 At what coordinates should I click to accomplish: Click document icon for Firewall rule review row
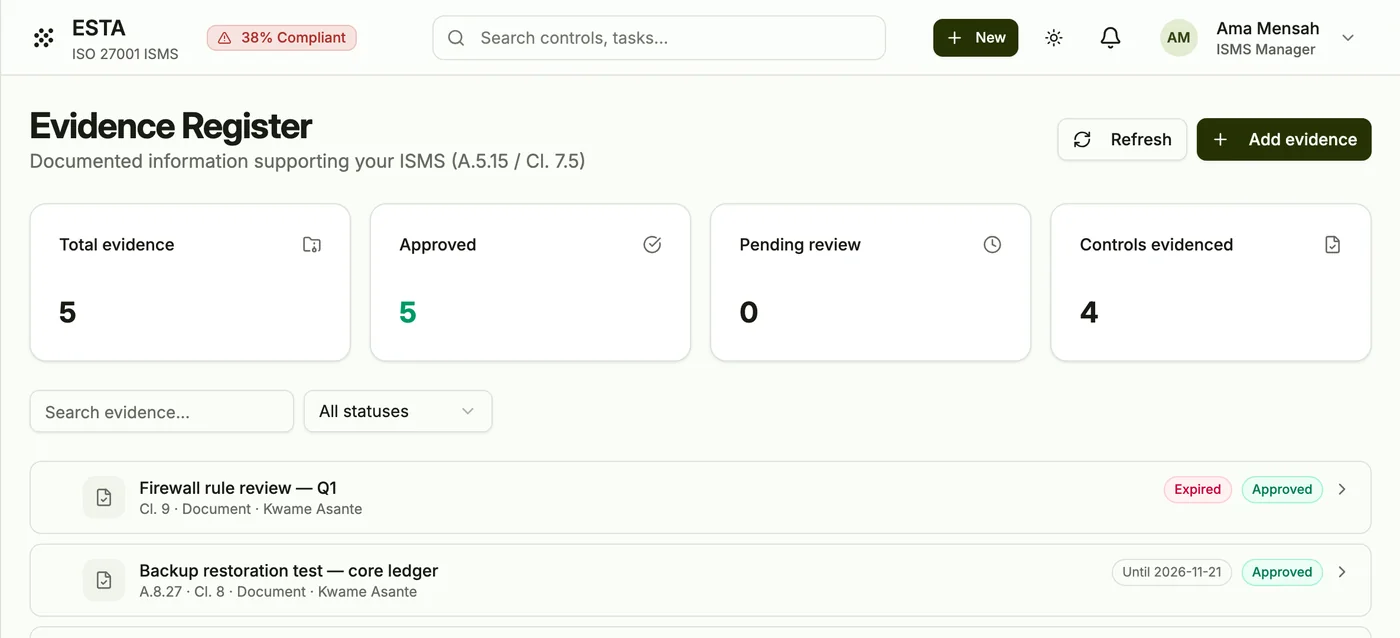pyautogui.click(x=104, y=497)
